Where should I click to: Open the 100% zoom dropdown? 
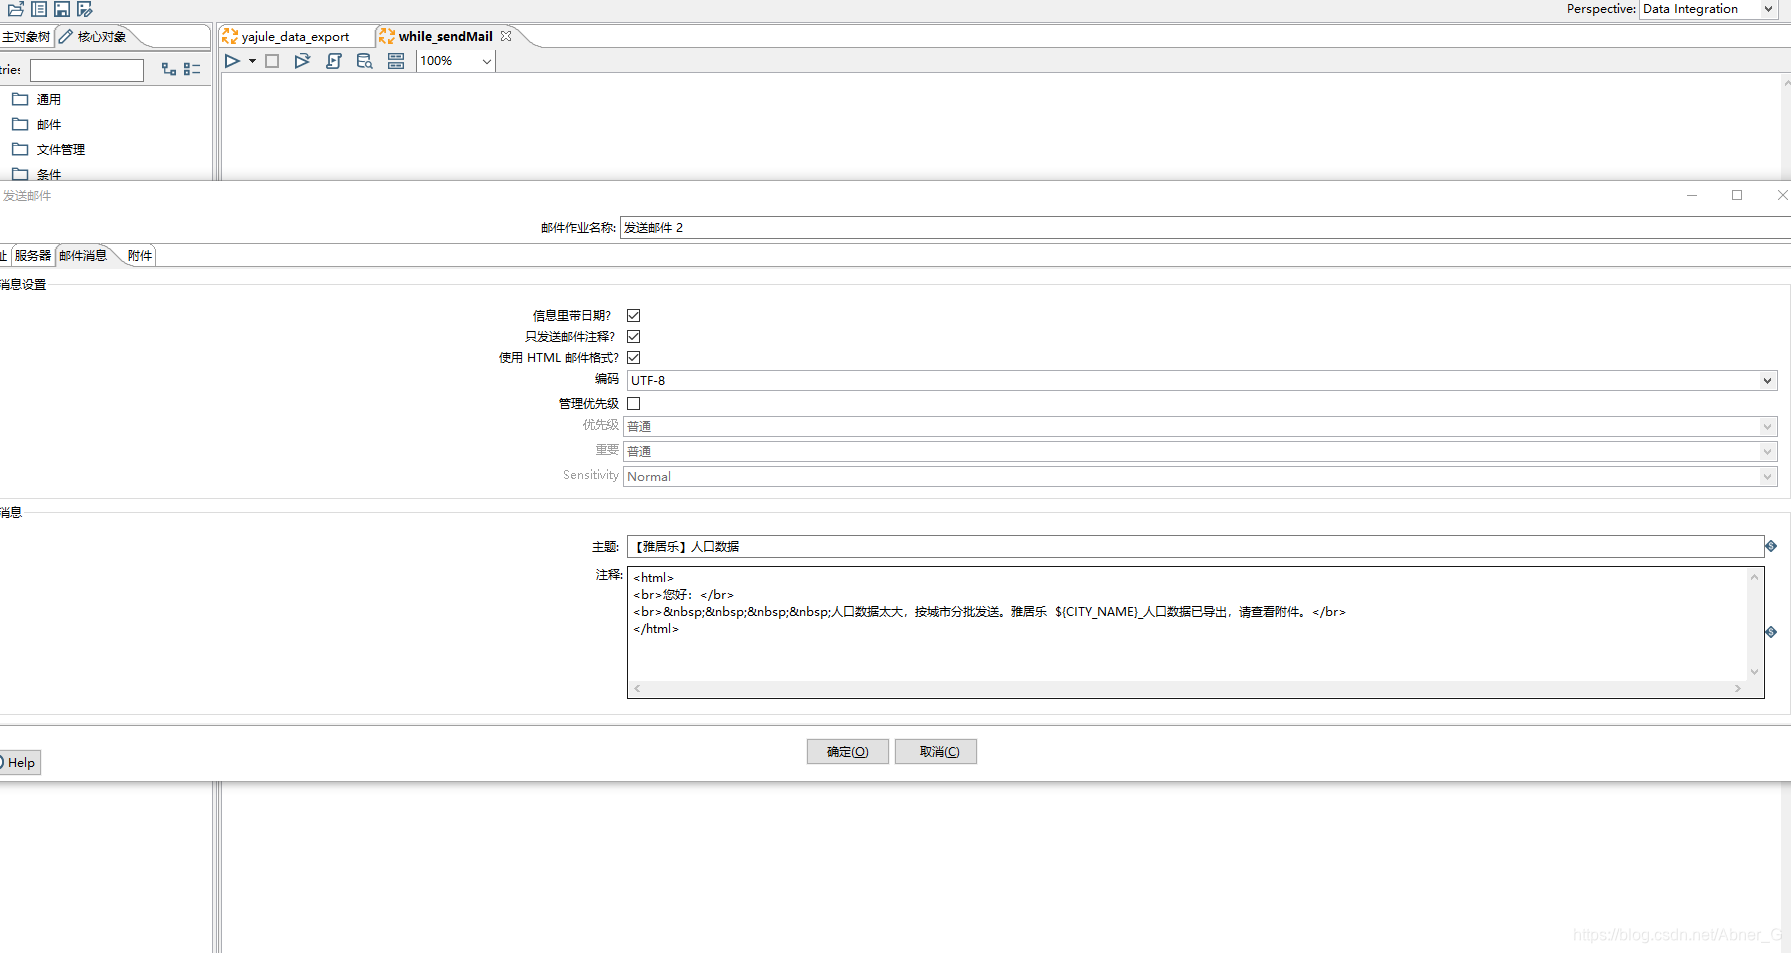pyautogui.click(x=486, y=61)
